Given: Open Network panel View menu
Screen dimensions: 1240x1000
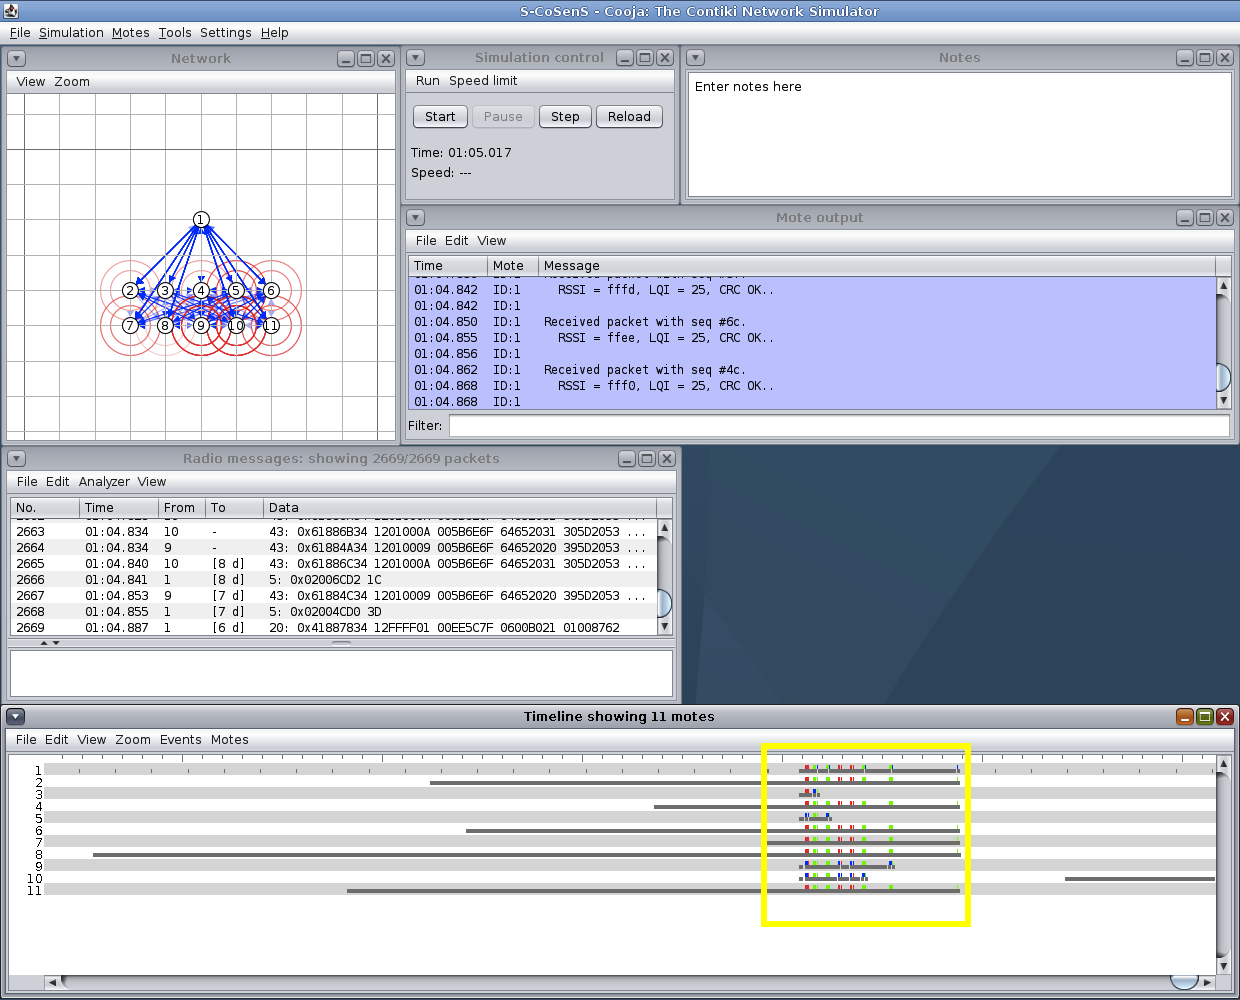Looking at the screenshot, I should click(x=31, y=82).
